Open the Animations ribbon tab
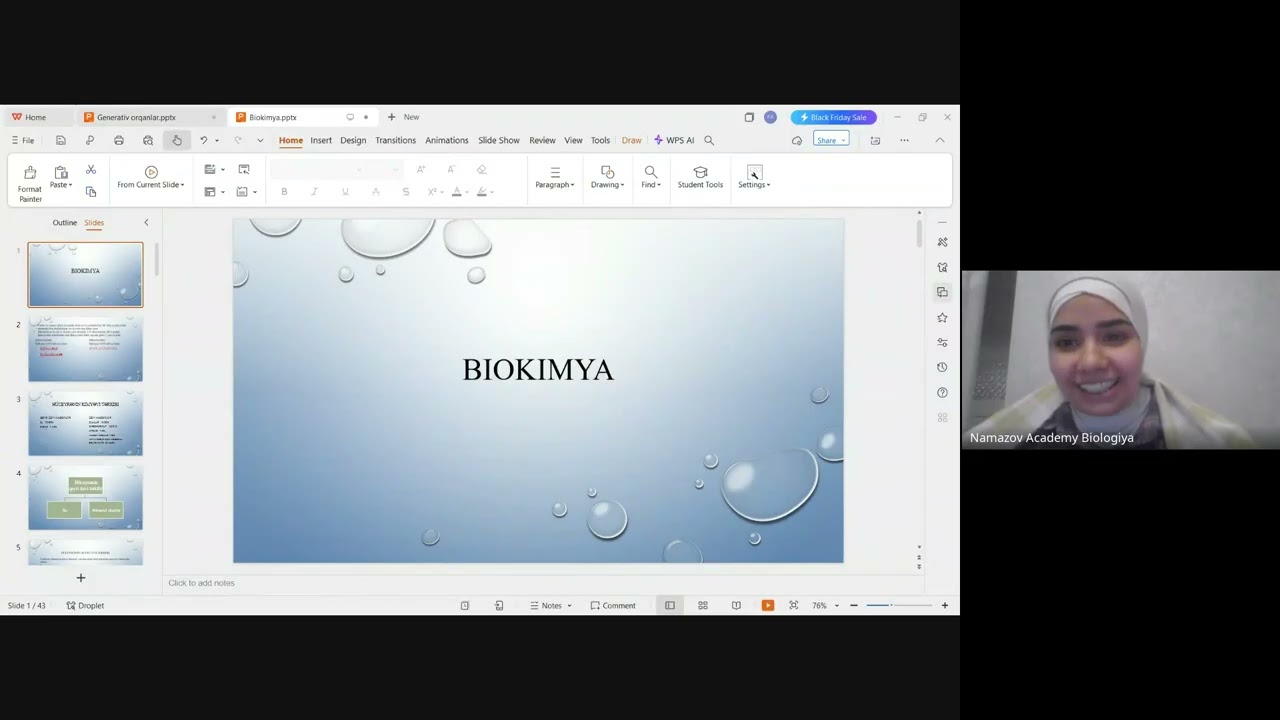This screenshot has width=1280, height=720. (446, 141)
